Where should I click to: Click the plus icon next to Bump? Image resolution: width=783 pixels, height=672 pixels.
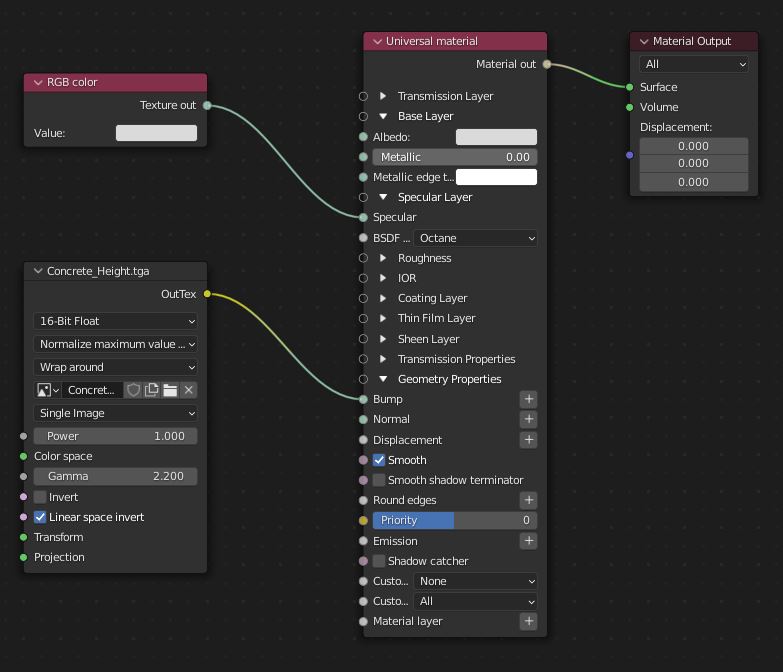(x=528, y=399)
